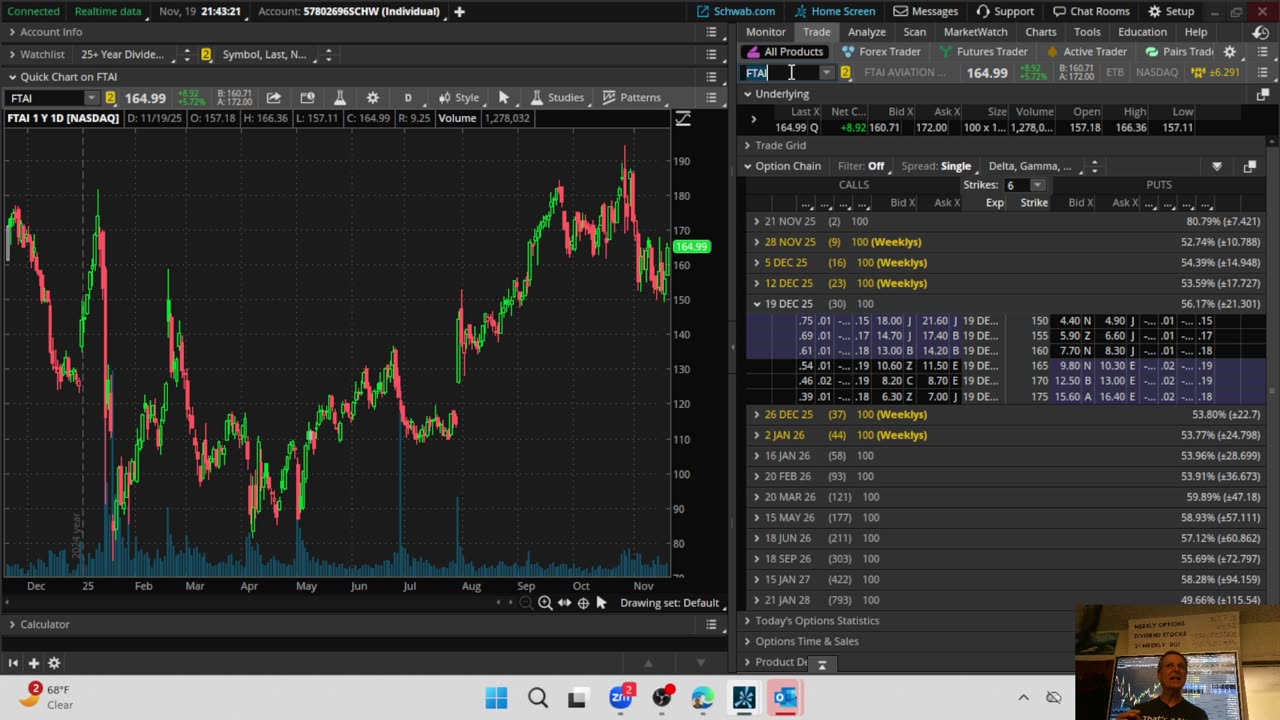Screen dimensions: 1280x720
Task: Open the Schwab.com link
Action: (x=736, y=11)
